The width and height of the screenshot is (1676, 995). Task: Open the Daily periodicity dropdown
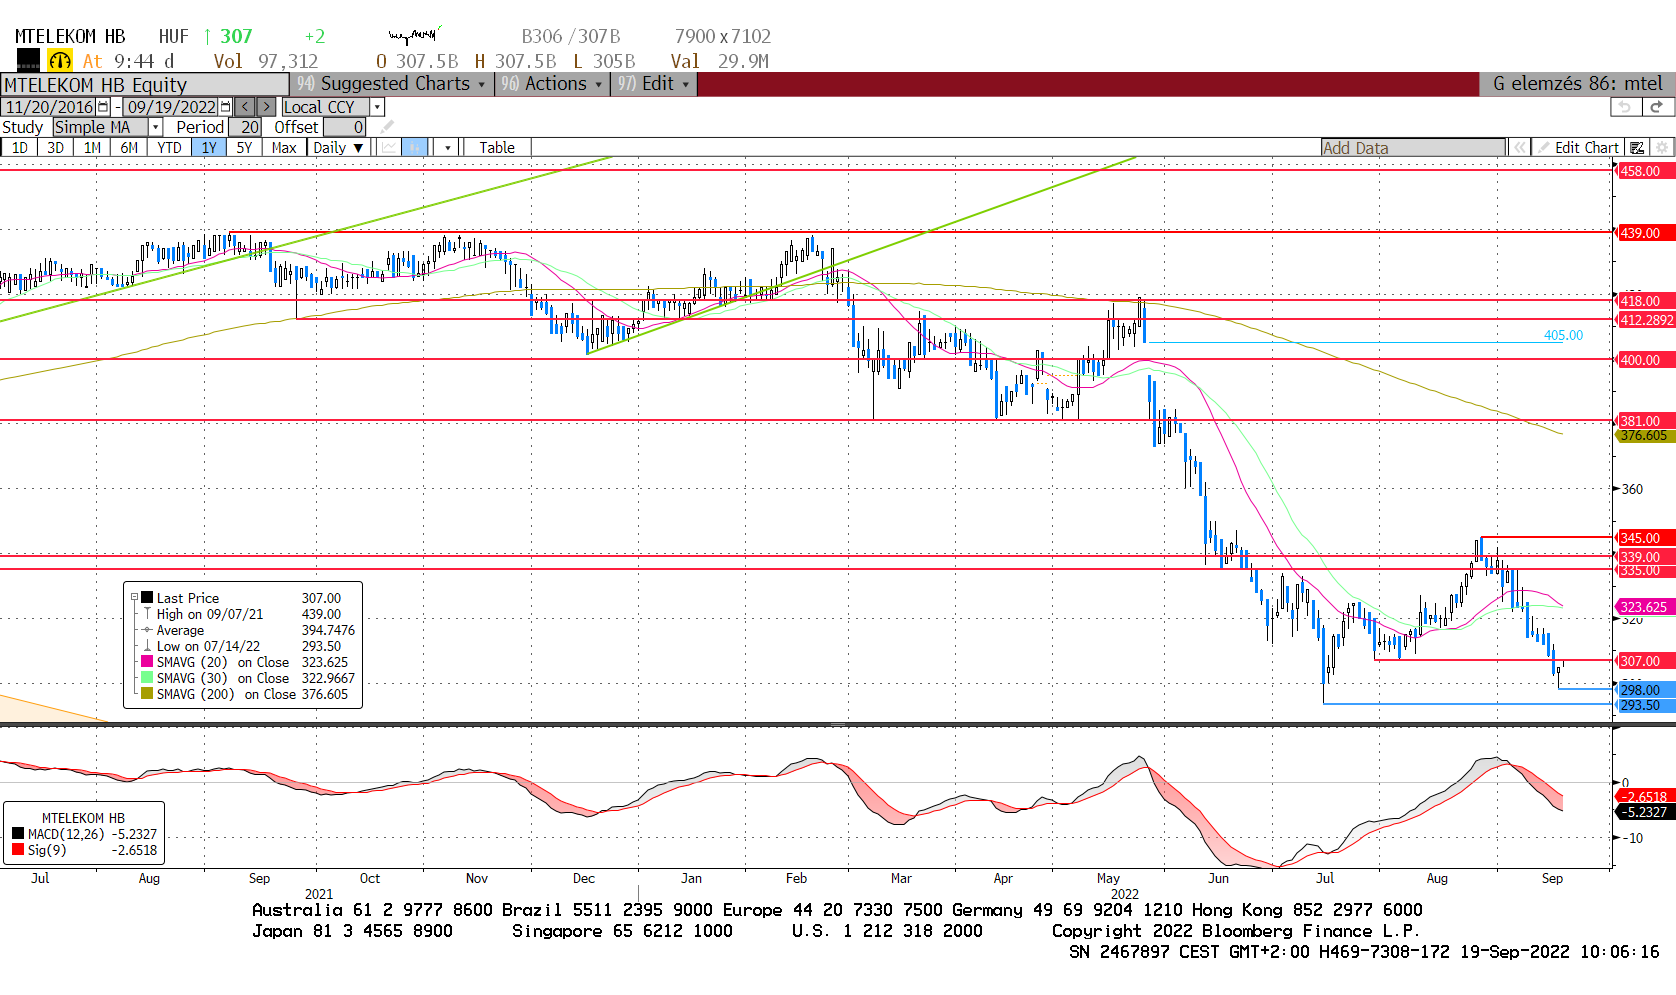pyautogui.click(x=339, y=148)
